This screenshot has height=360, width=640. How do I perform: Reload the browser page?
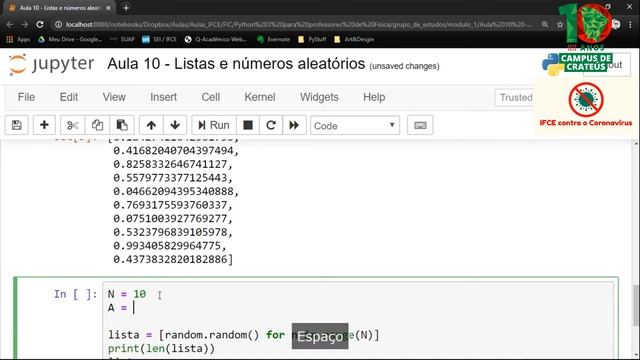[40, 24]
